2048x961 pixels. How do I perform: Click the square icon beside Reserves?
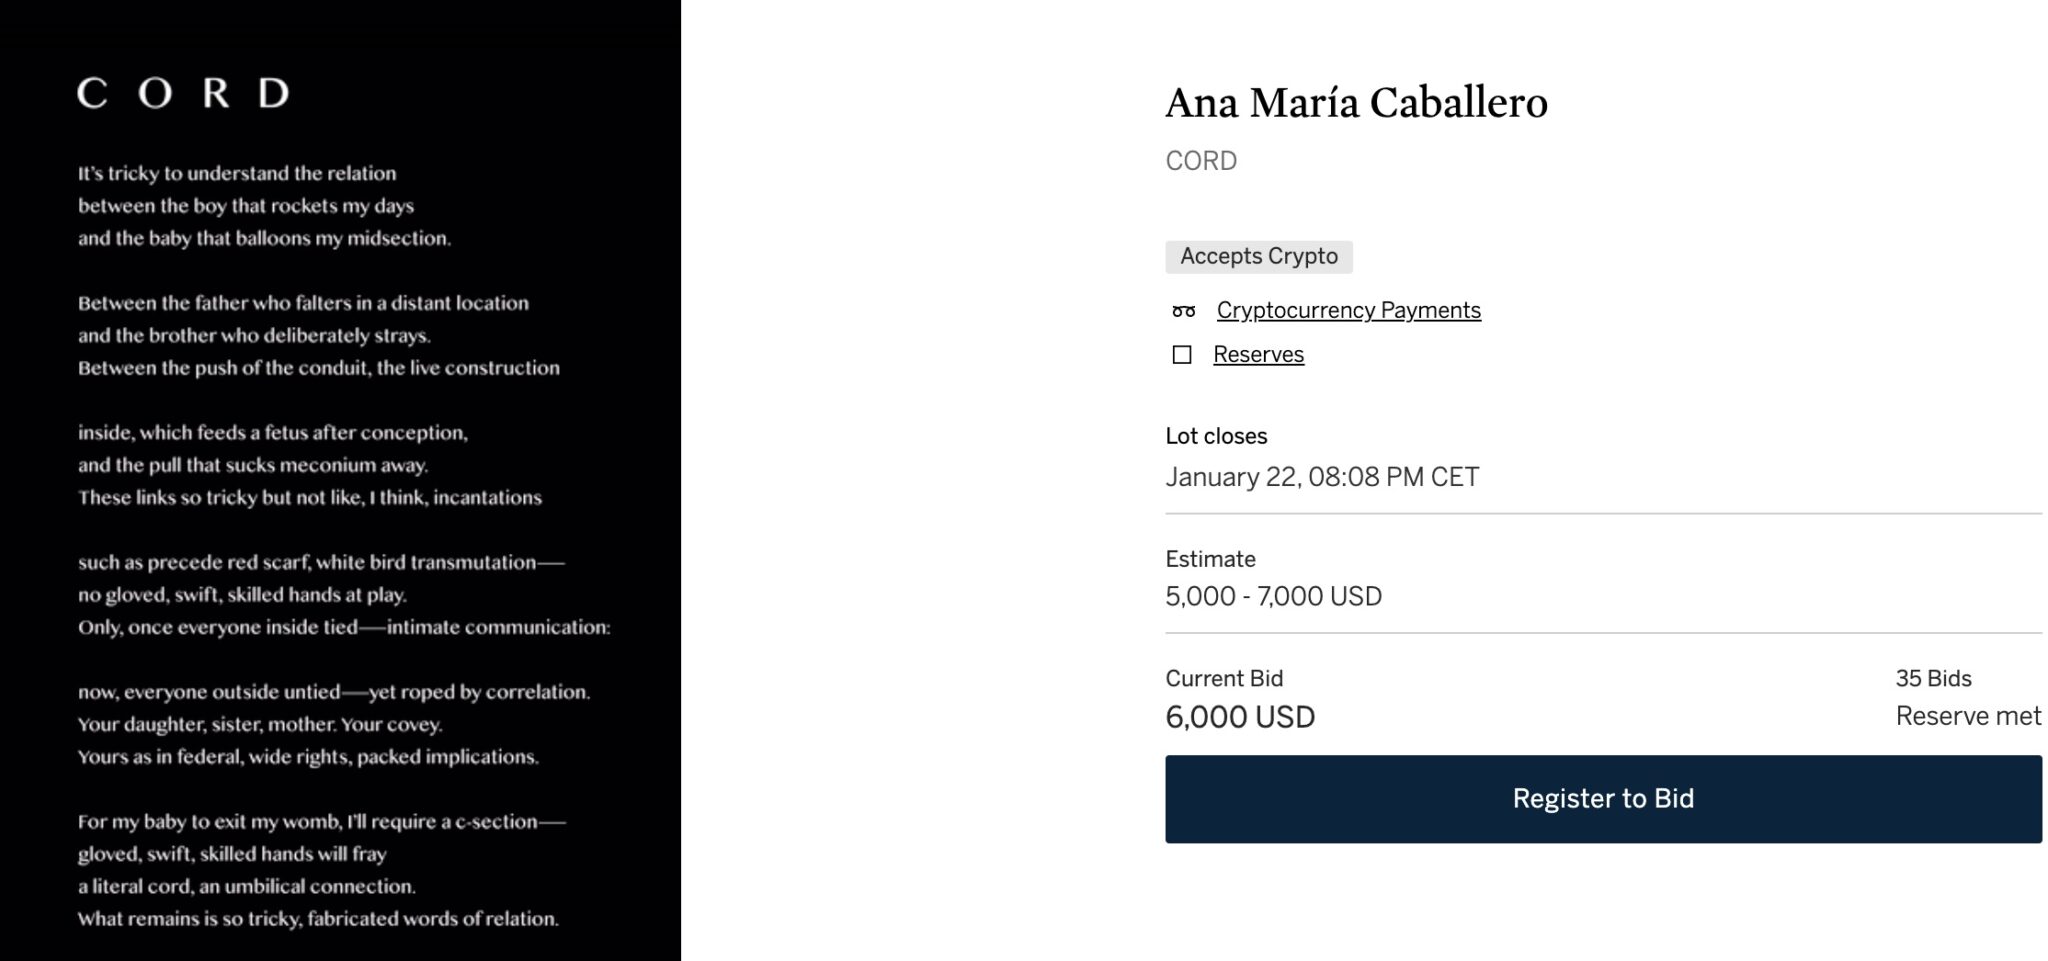[x=1182, y=355]
